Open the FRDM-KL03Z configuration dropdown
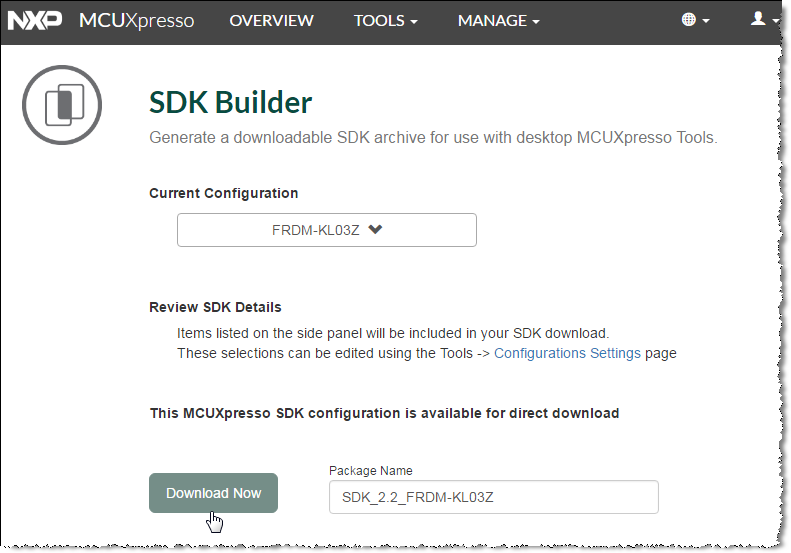This screenshot has height=553, width=791. tap(327, 230)
